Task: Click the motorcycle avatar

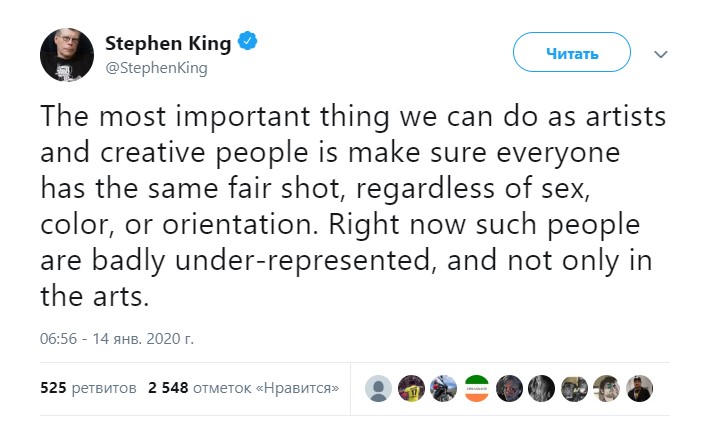Action: pos(443,388)
